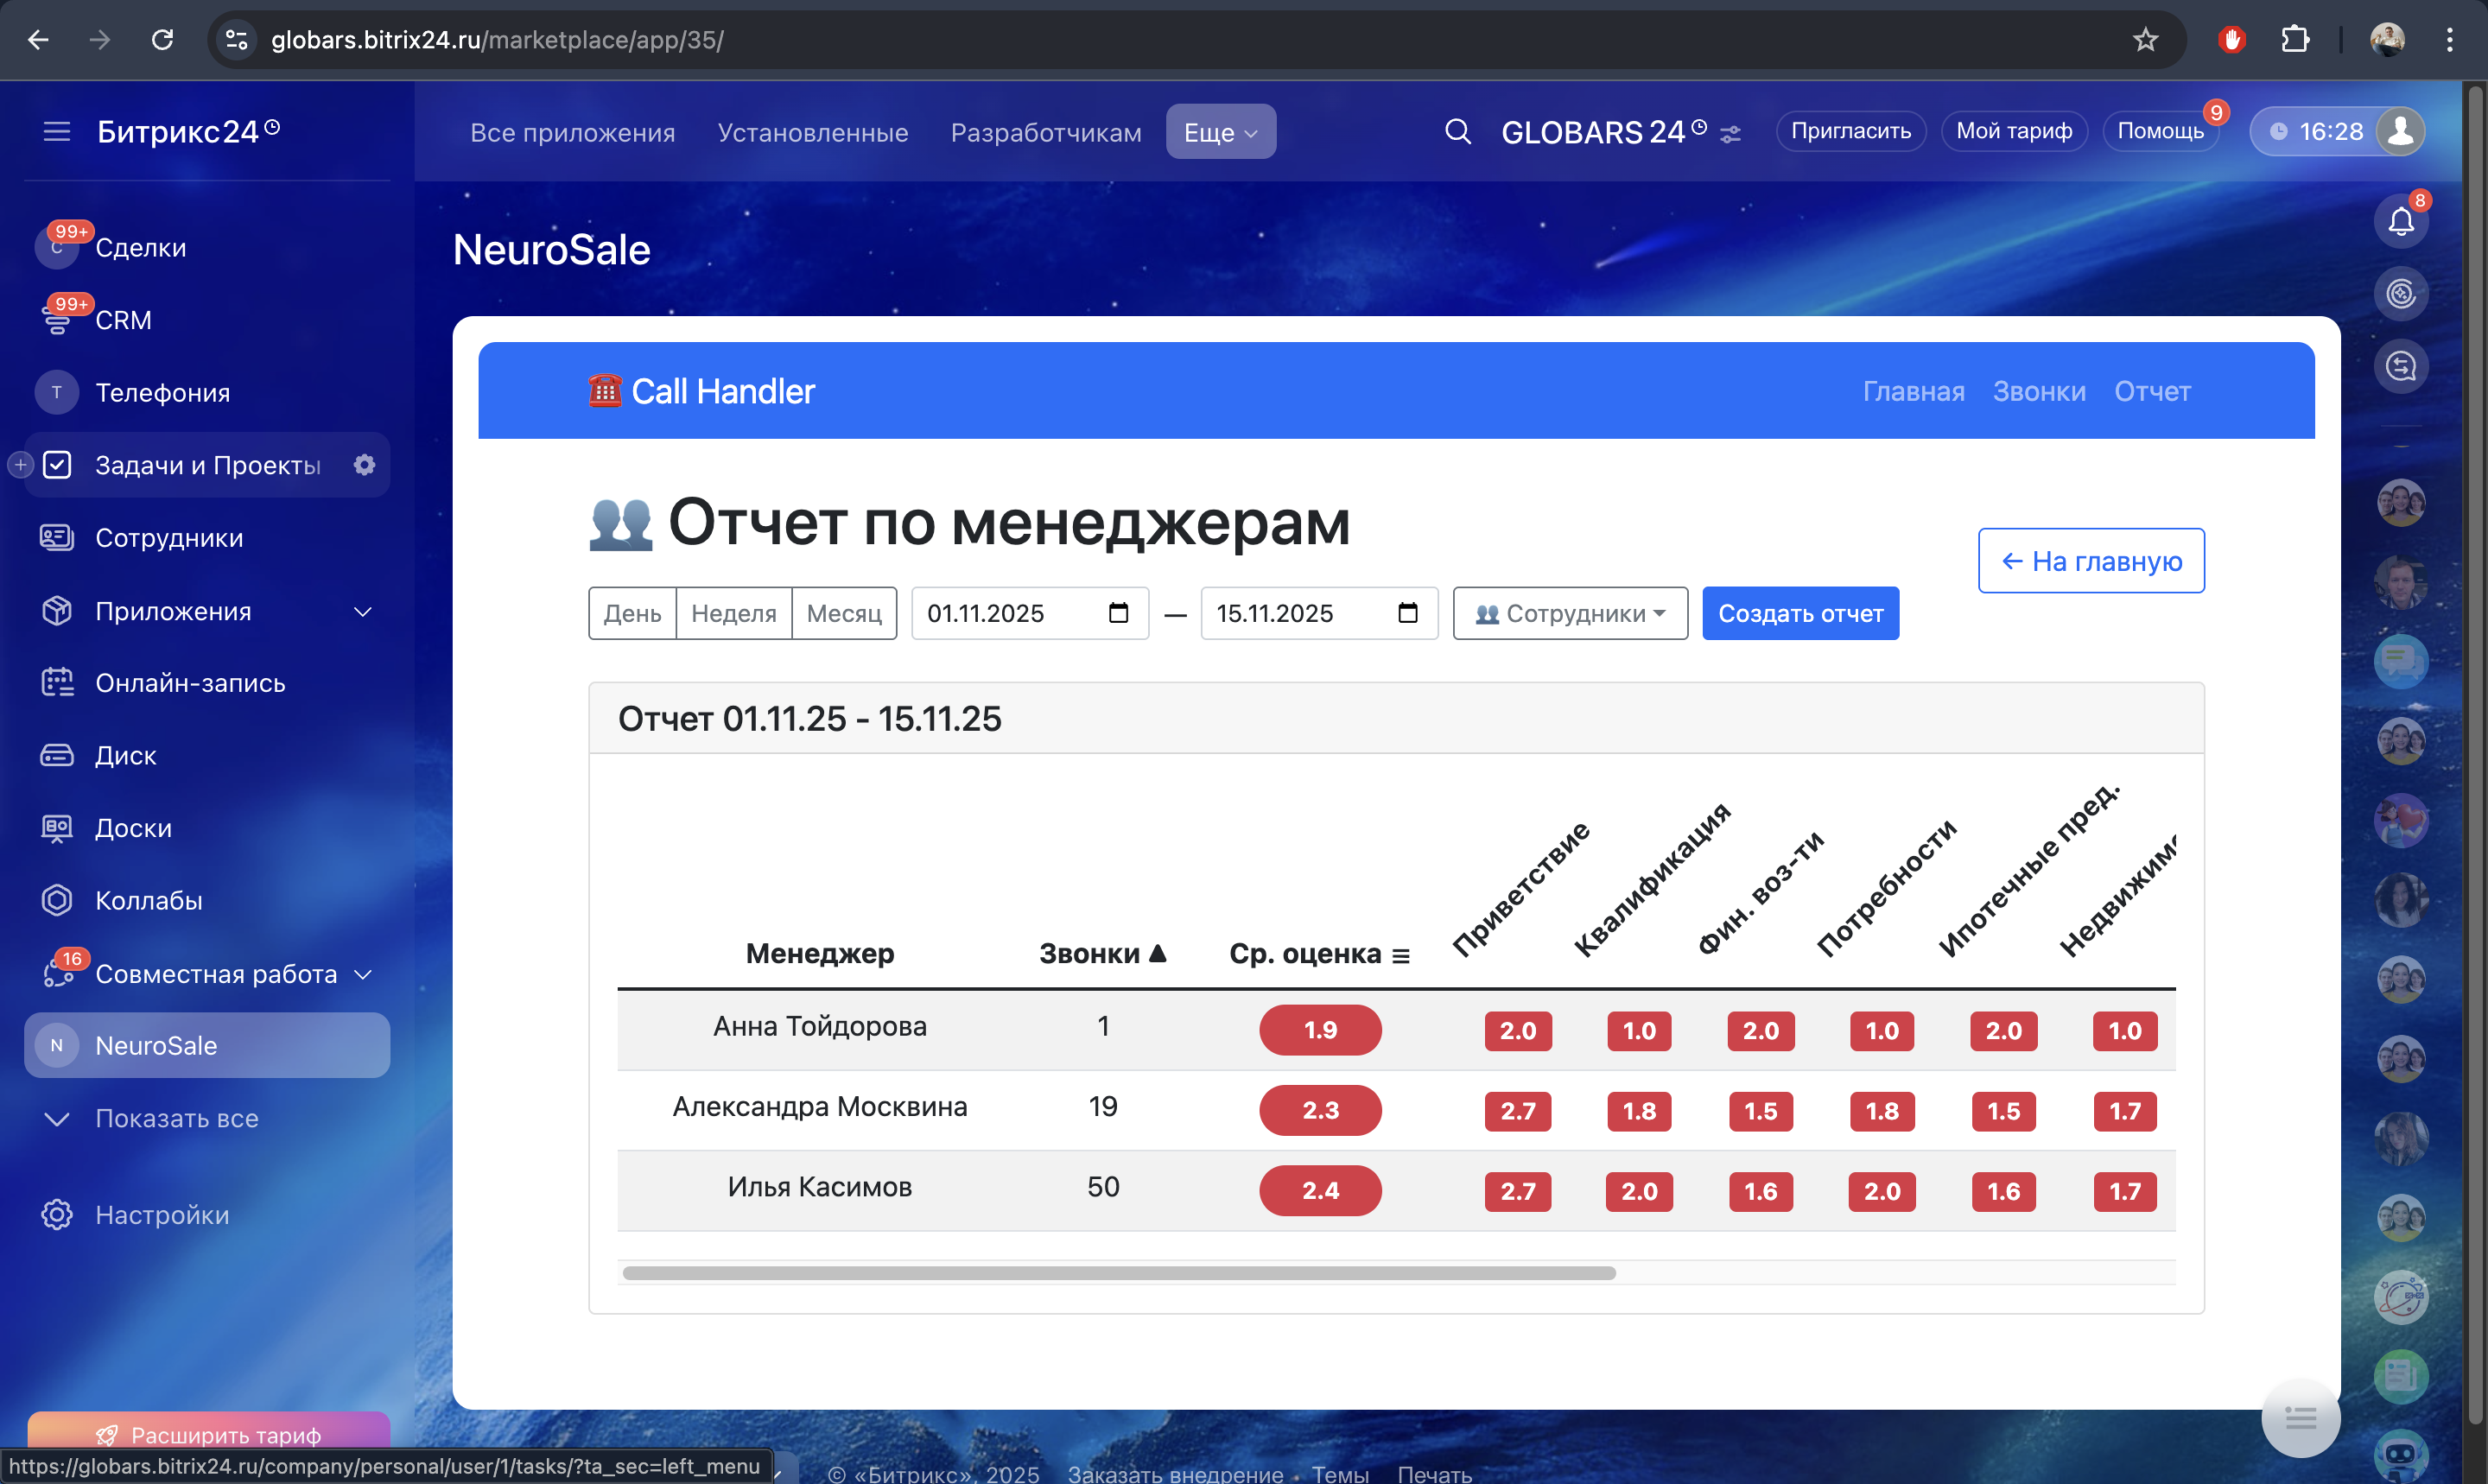Click the calendar icon in start date field

(1118, 613)
